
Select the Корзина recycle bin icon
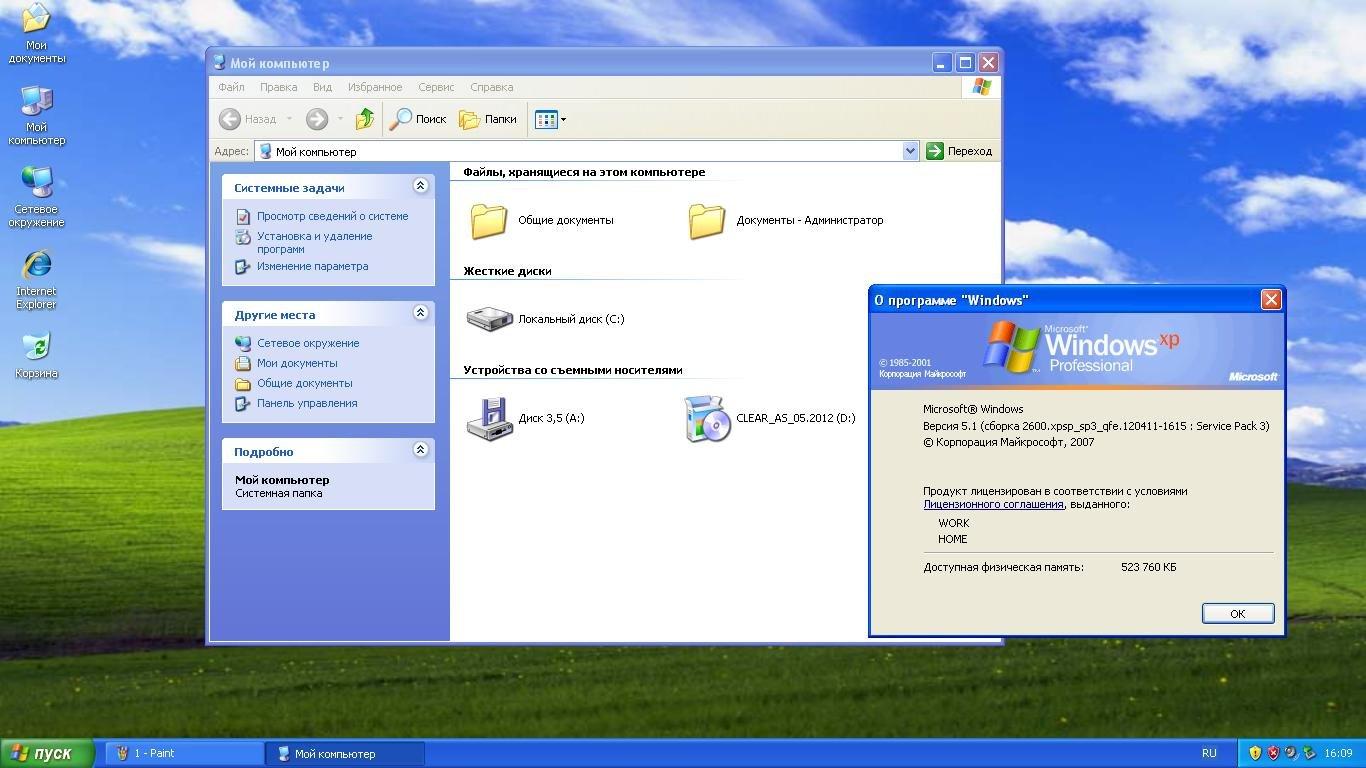click(37, 347)
